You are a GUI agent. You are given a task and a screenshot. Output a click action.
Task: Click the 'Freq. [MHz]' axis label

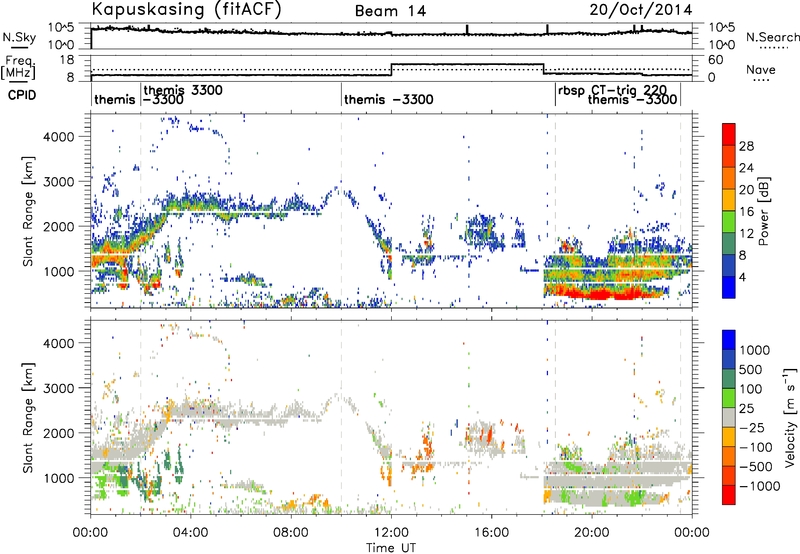tap(18, 67)
